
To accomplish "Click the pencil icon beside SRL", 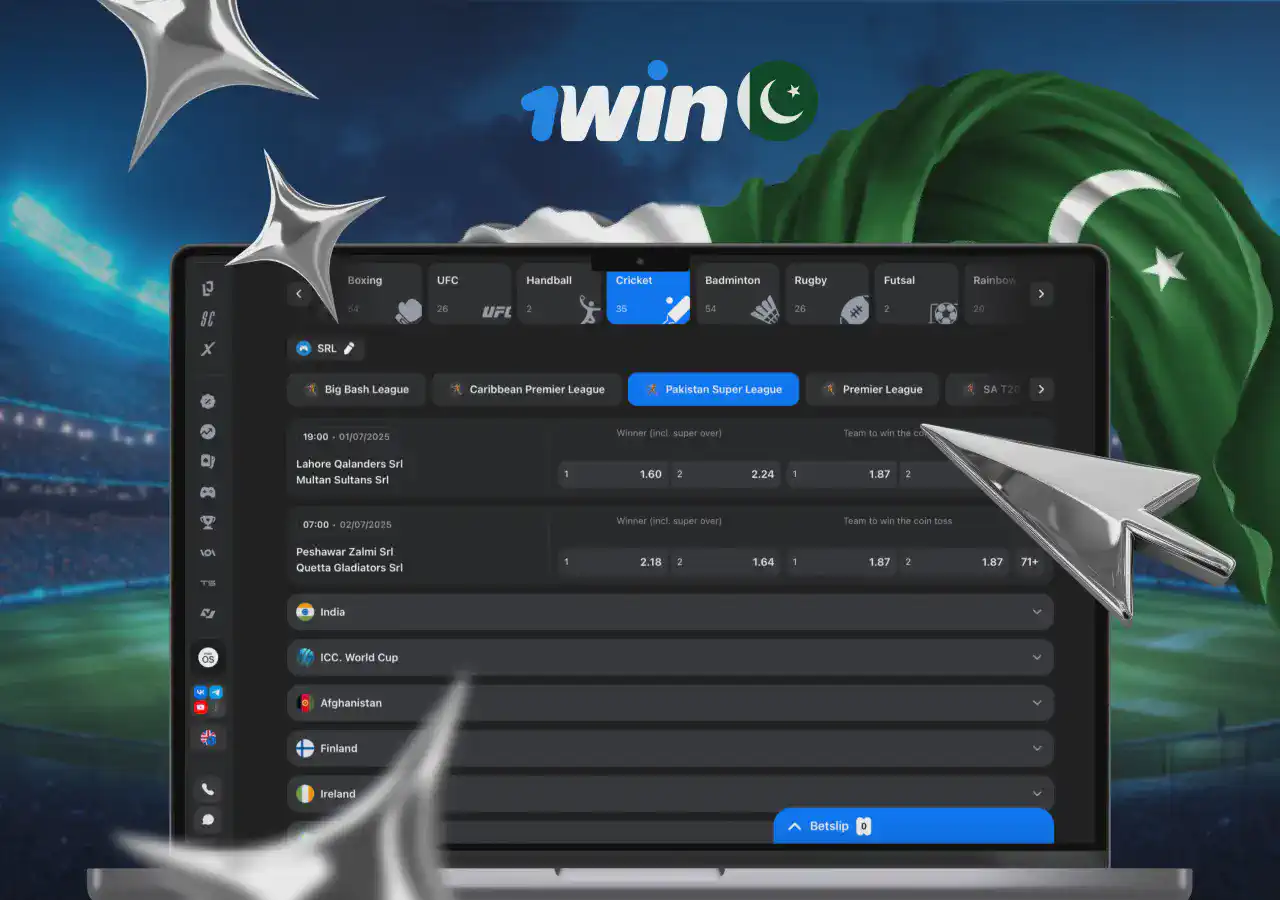I will (x=349, y=348).
